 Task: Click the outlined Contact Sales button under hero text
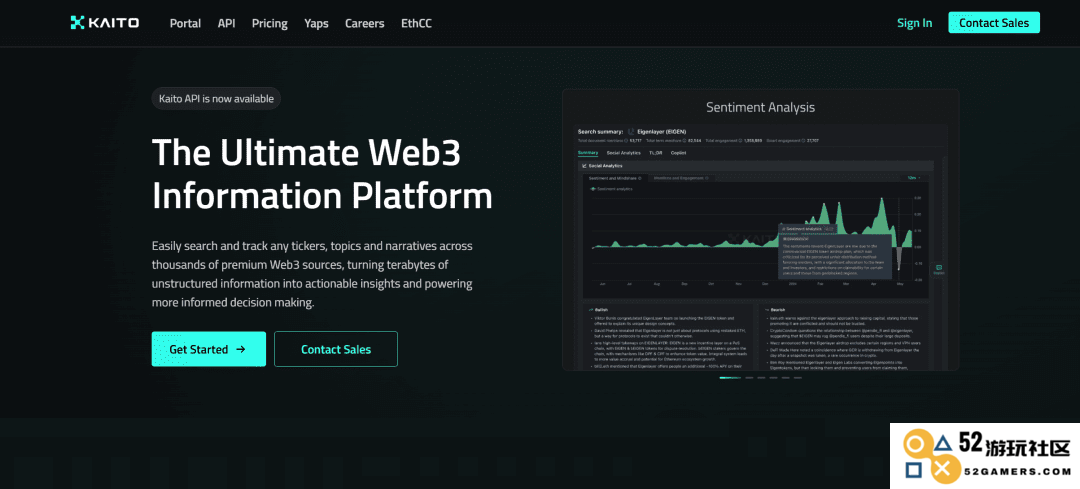tap(335, 349)
